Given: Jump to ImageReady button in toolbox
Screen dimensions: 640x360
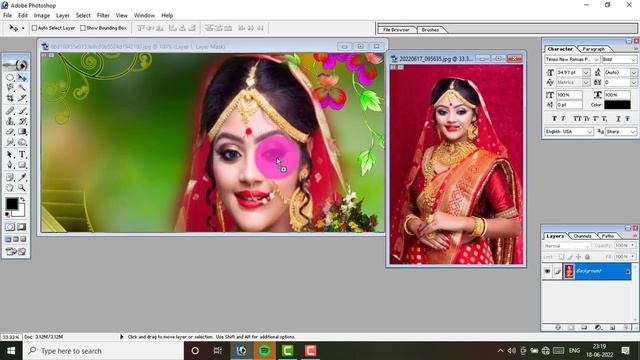Looking at the screenshot, I should (x=16, y=251).
